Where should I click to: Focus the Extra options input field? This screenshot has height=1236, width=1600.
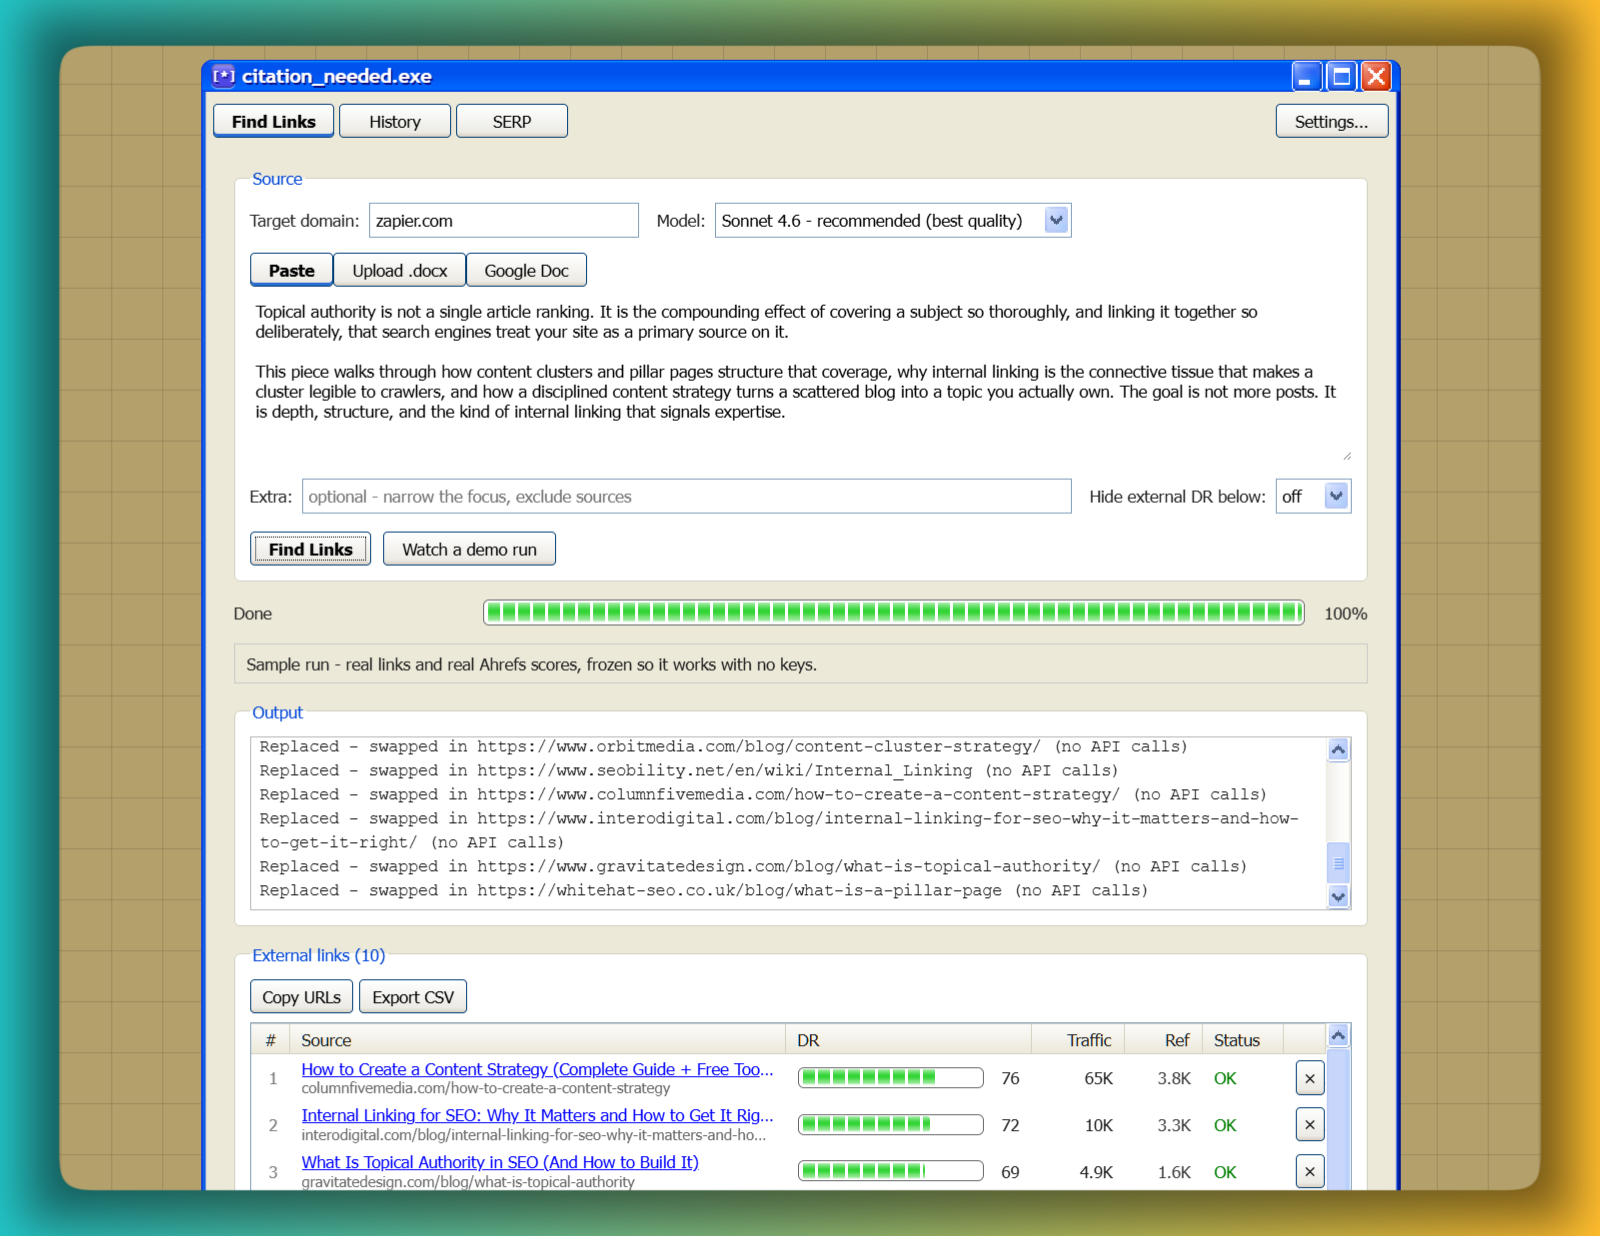(687, 496)
